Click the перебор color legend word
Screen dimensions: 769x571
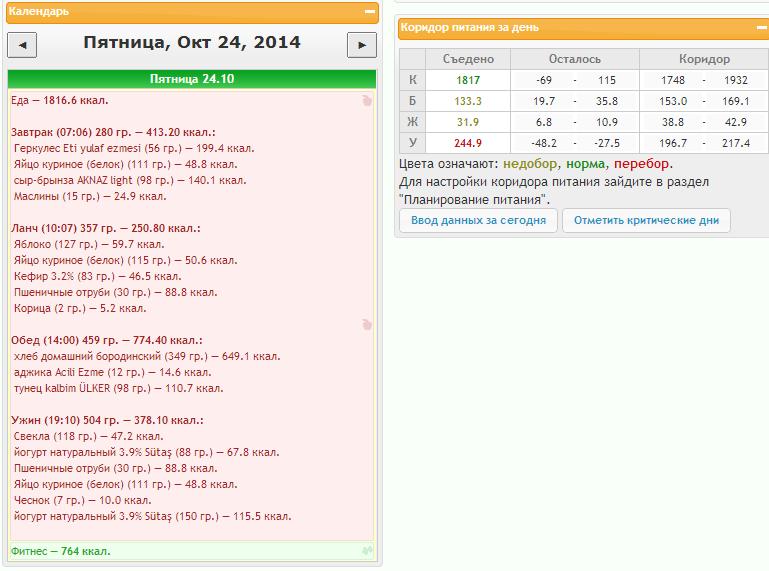click(642, 164)
